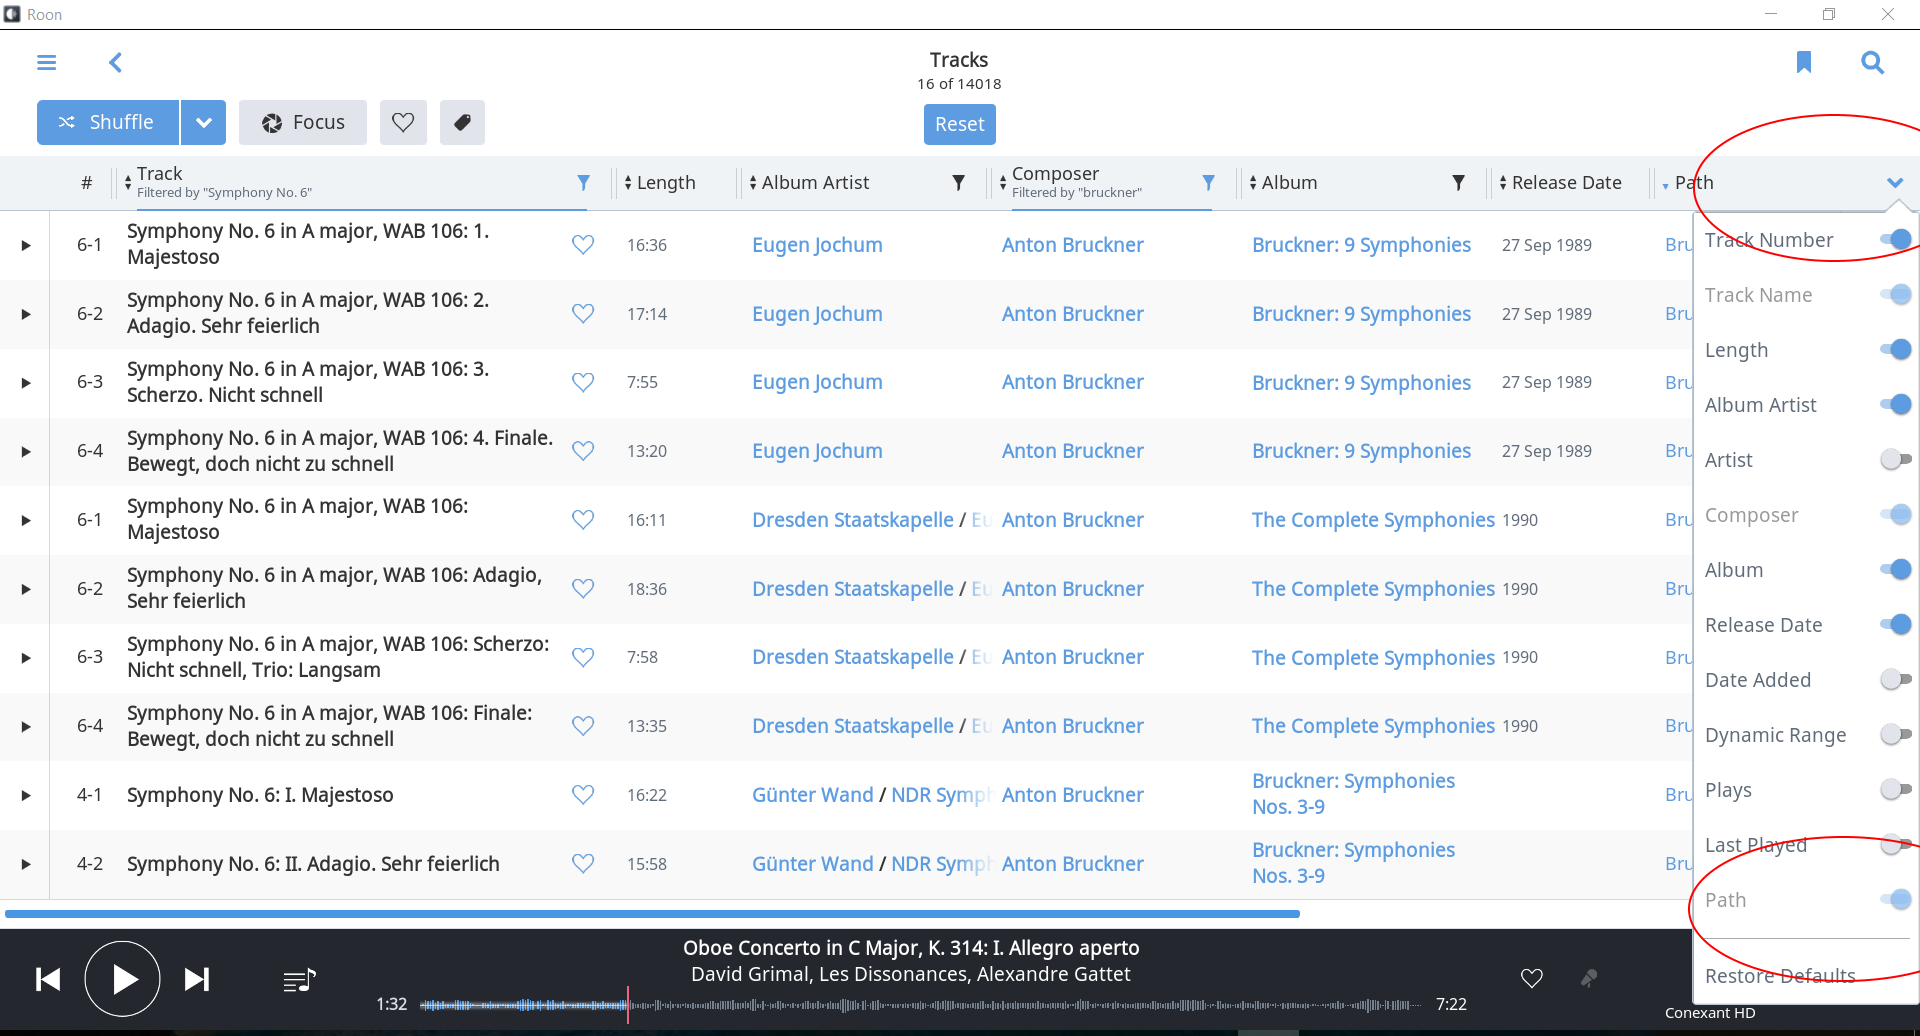Skip to next track

(197, 980)
